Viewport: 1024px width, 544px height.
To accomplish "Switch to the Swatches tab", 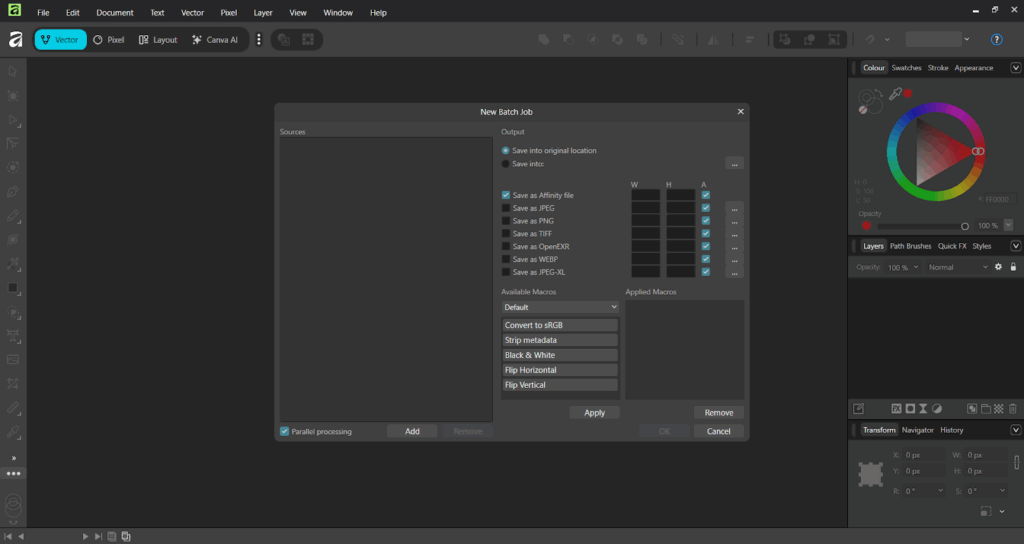I will point(906,68).
